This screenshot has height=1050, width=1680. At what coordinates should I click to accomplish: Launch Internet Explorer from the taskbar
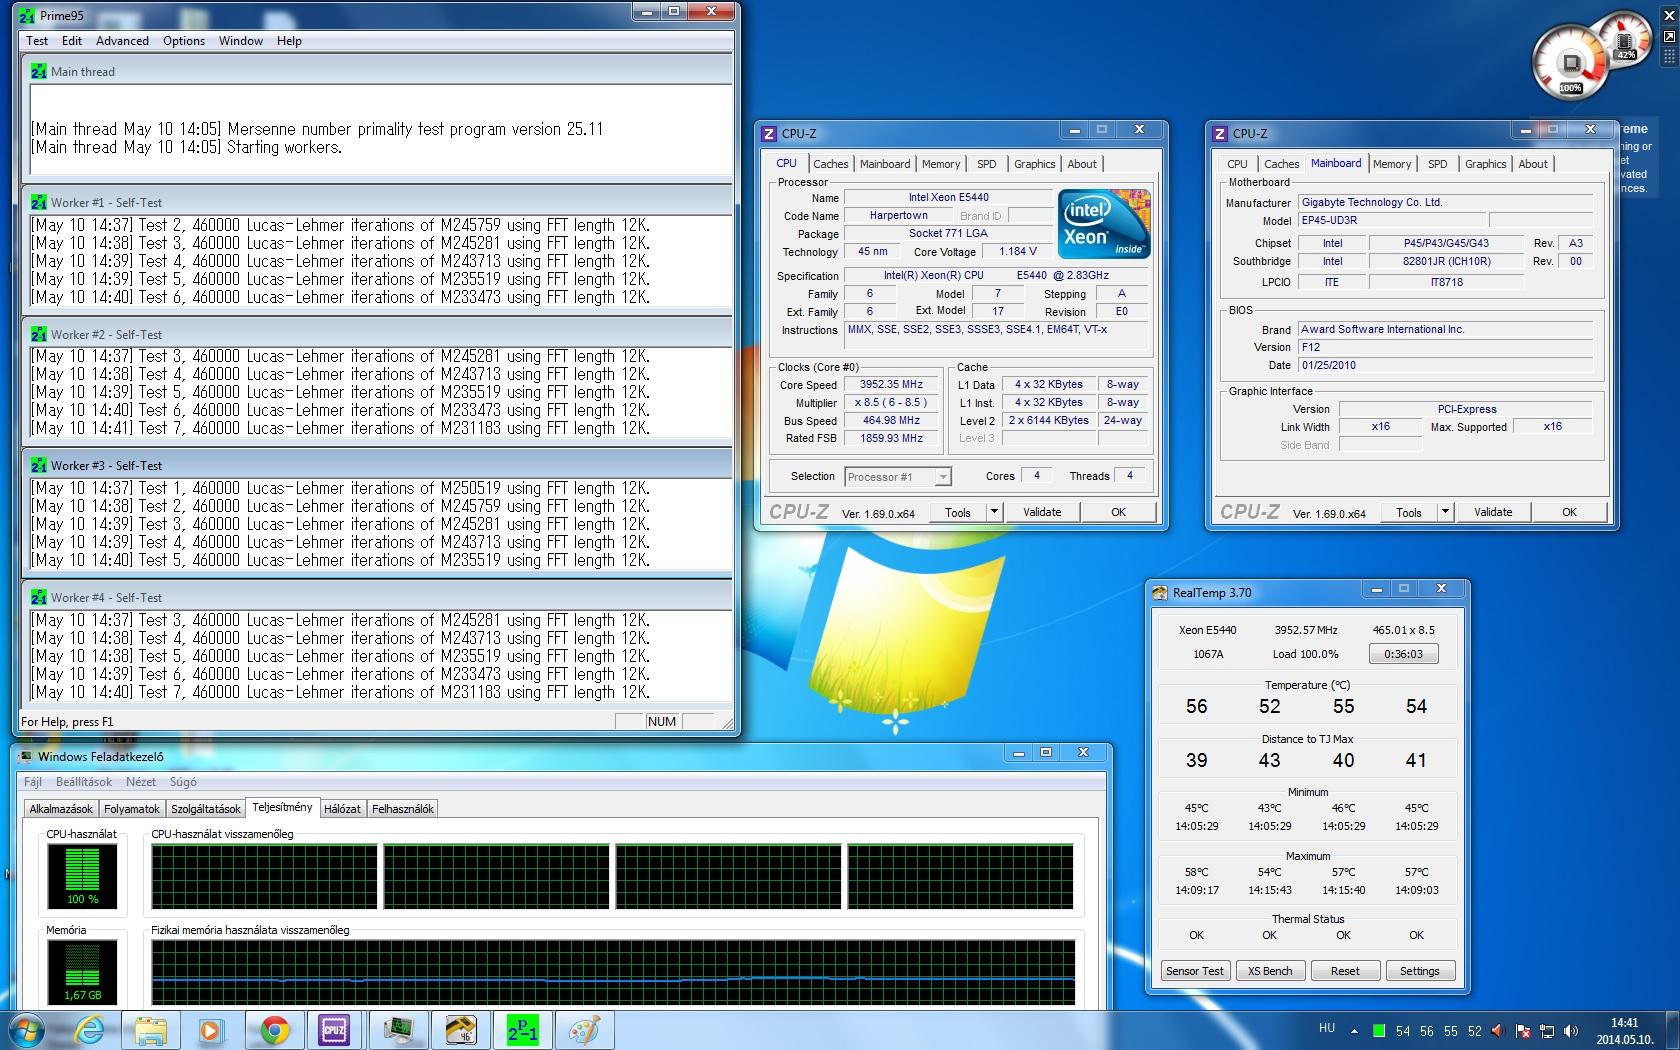(x=90, y=1030)
